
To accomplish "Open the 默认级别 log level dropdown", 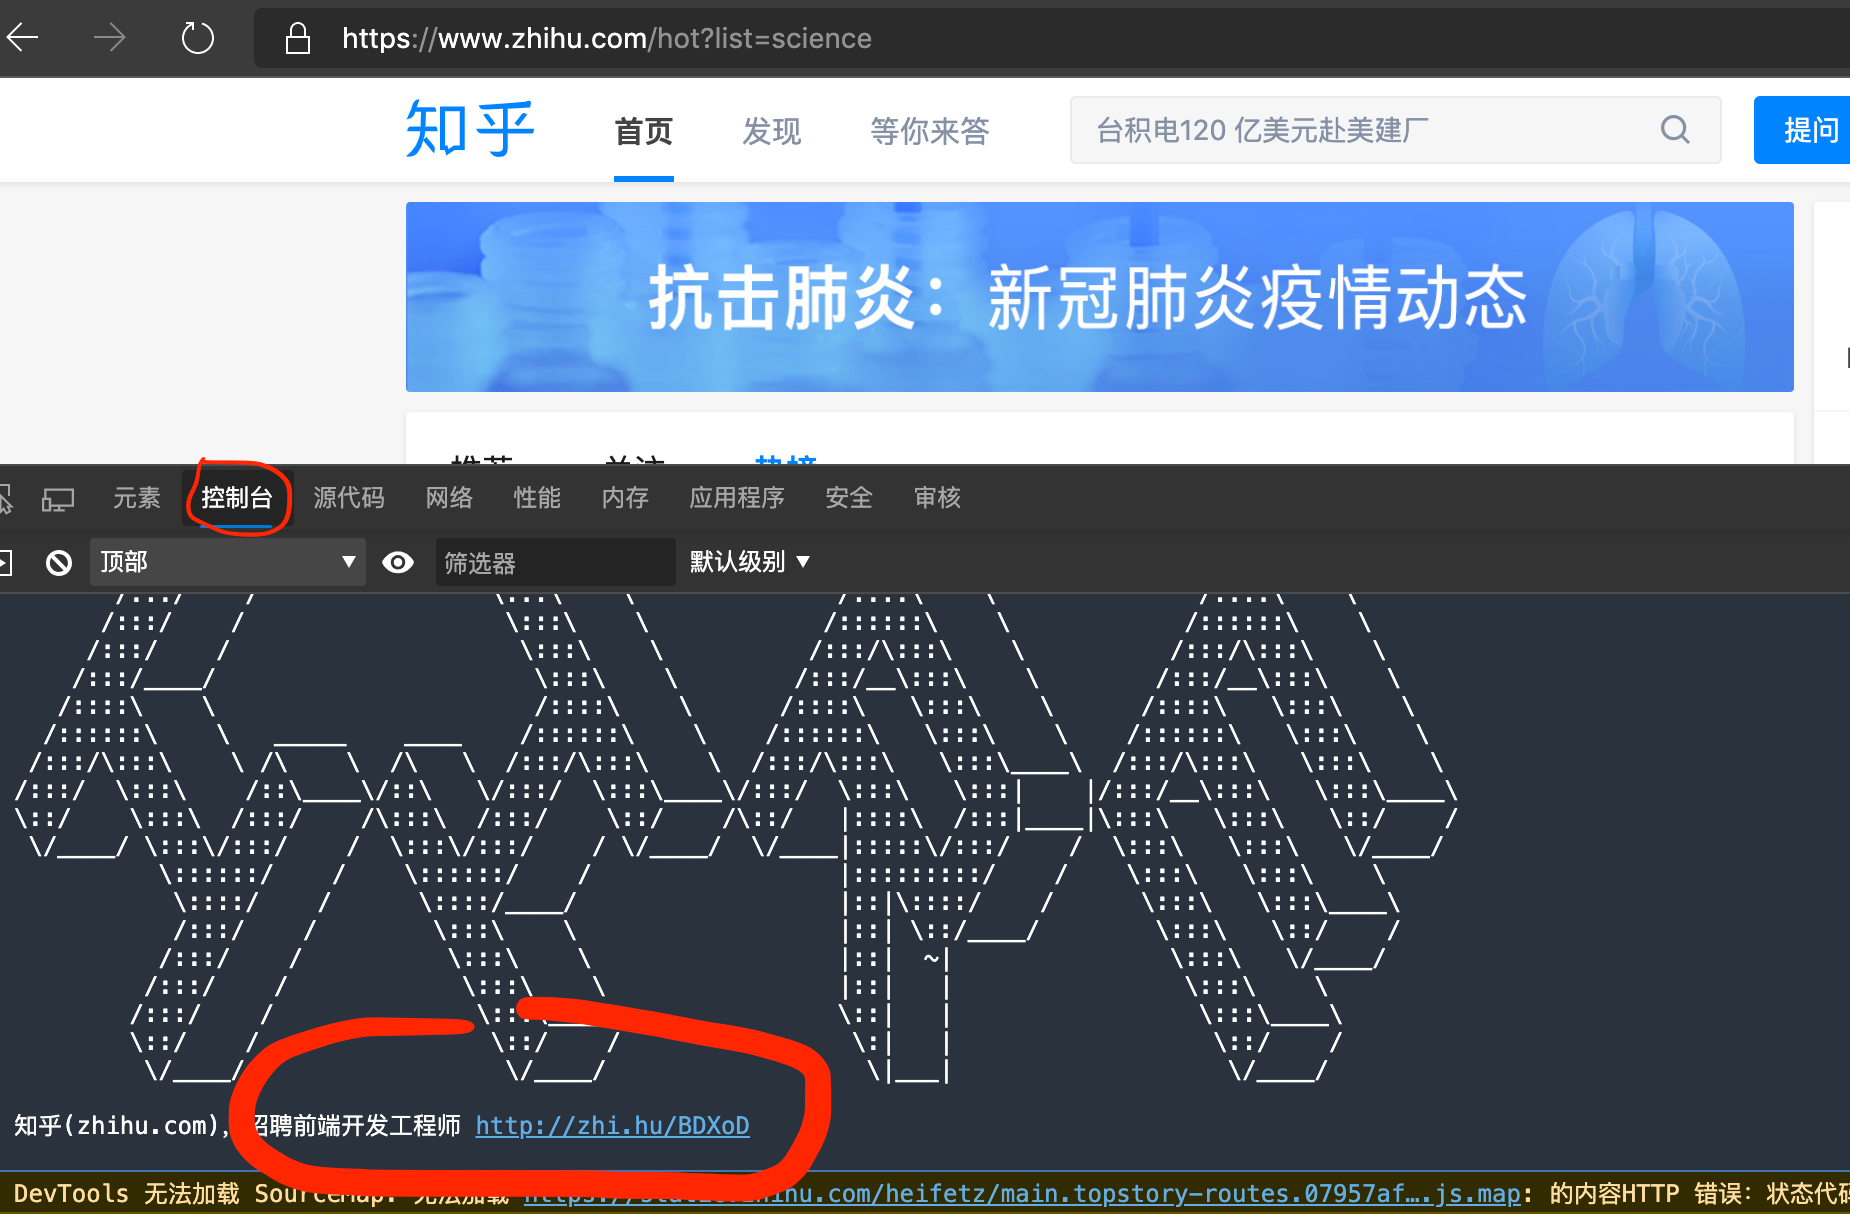I will point(749,562).
